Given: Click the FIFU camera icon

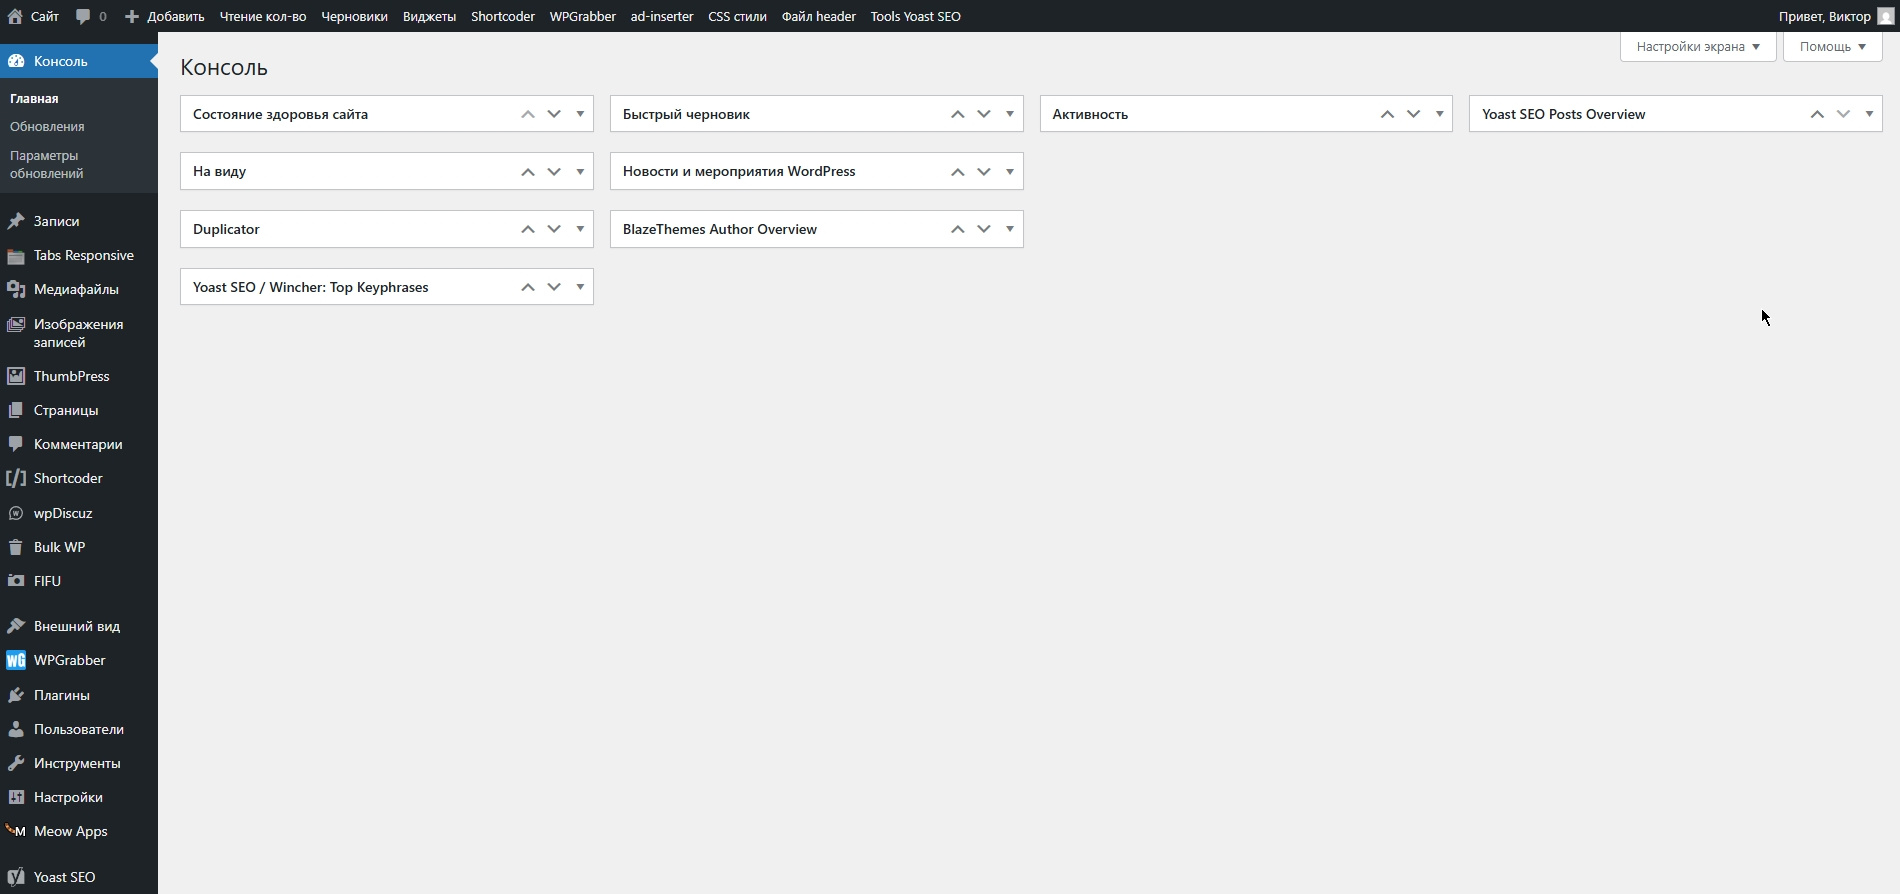Looking at the screenshot, I should (x=16, y=581).
